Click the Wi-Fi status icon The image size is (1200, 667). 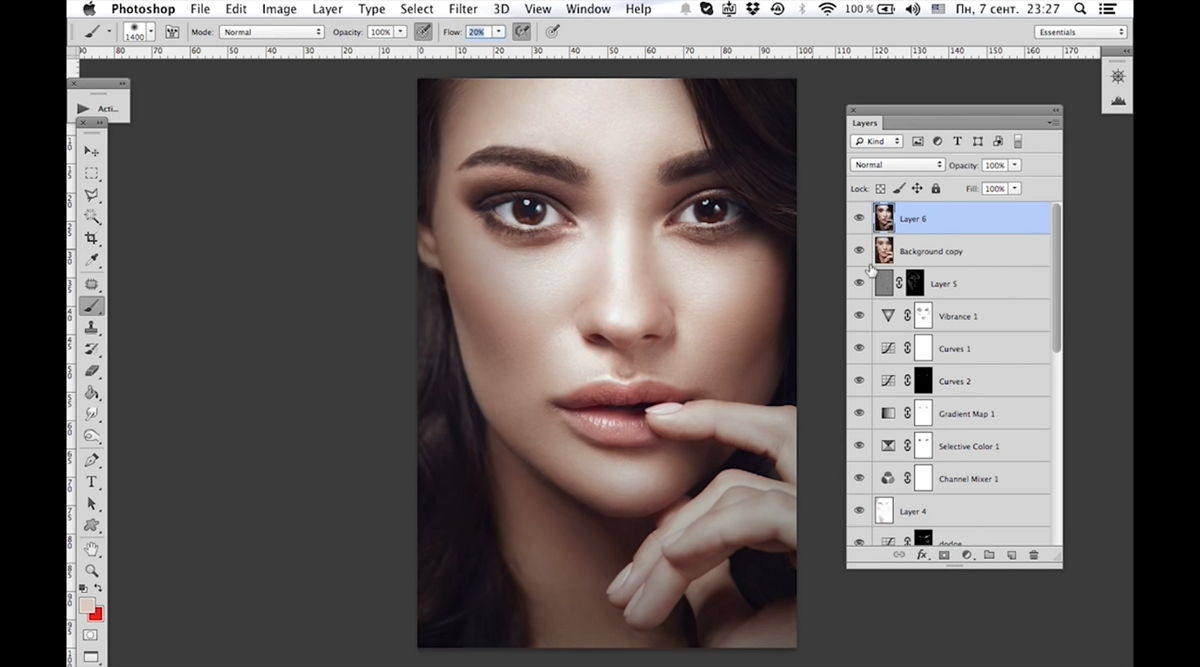pyautogui.click(x=827, y=9)
